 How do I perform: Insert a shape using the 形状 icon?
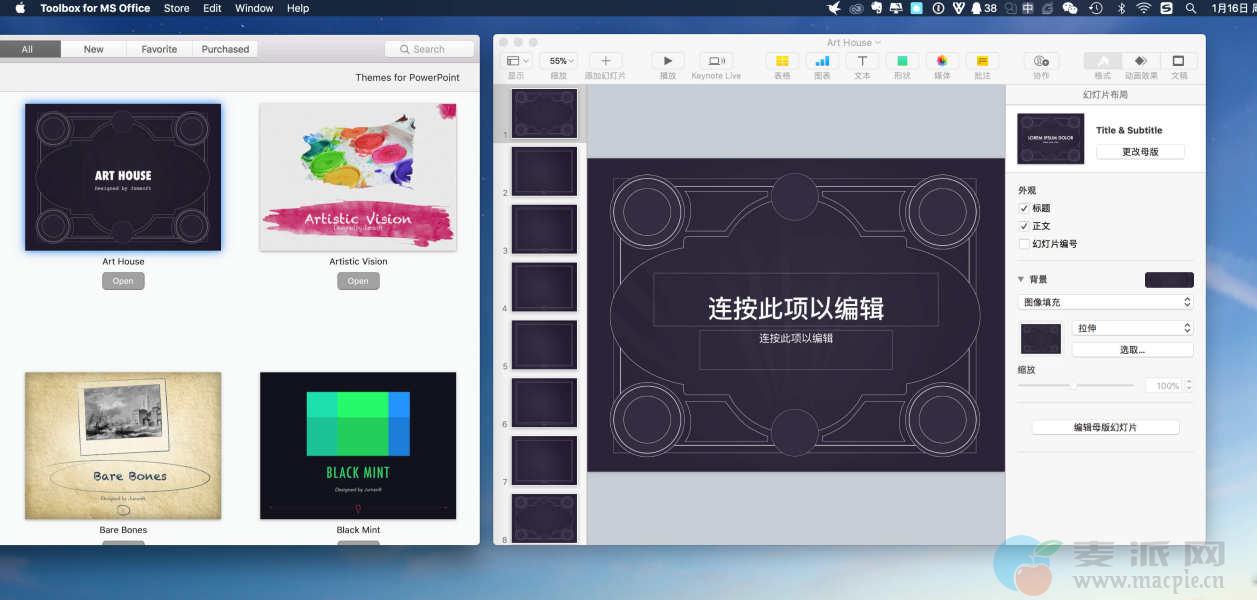[902, 61]
